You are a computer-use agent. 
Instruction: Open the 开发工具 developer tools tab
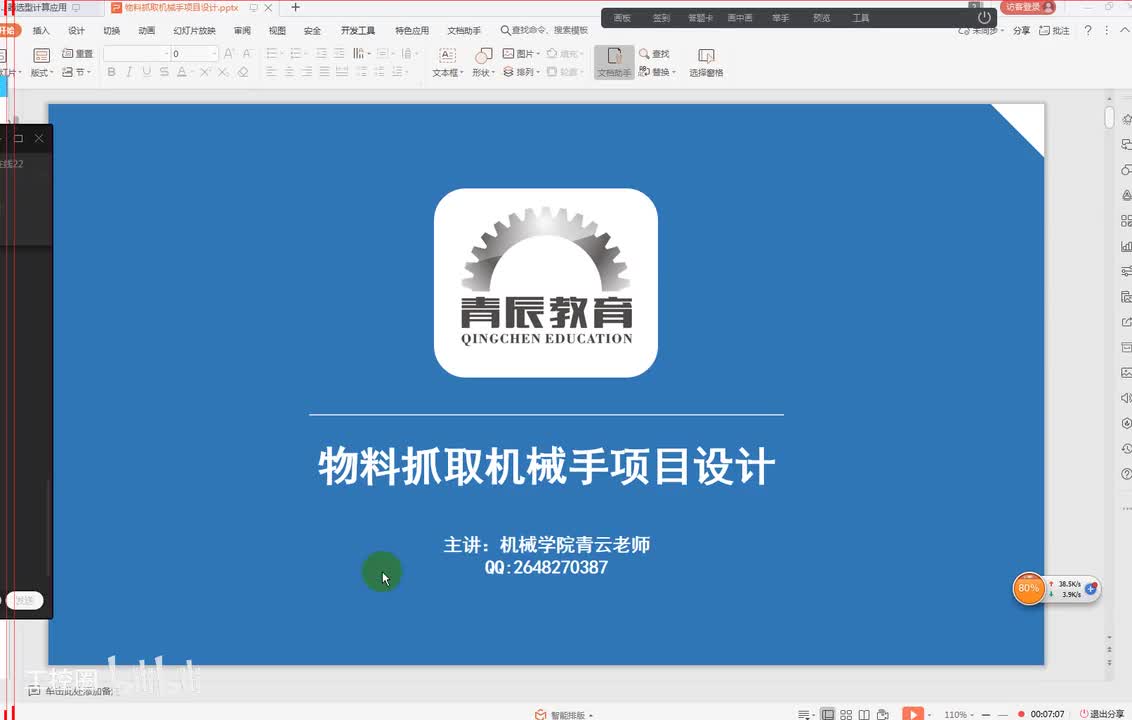[x=358, y=30]
